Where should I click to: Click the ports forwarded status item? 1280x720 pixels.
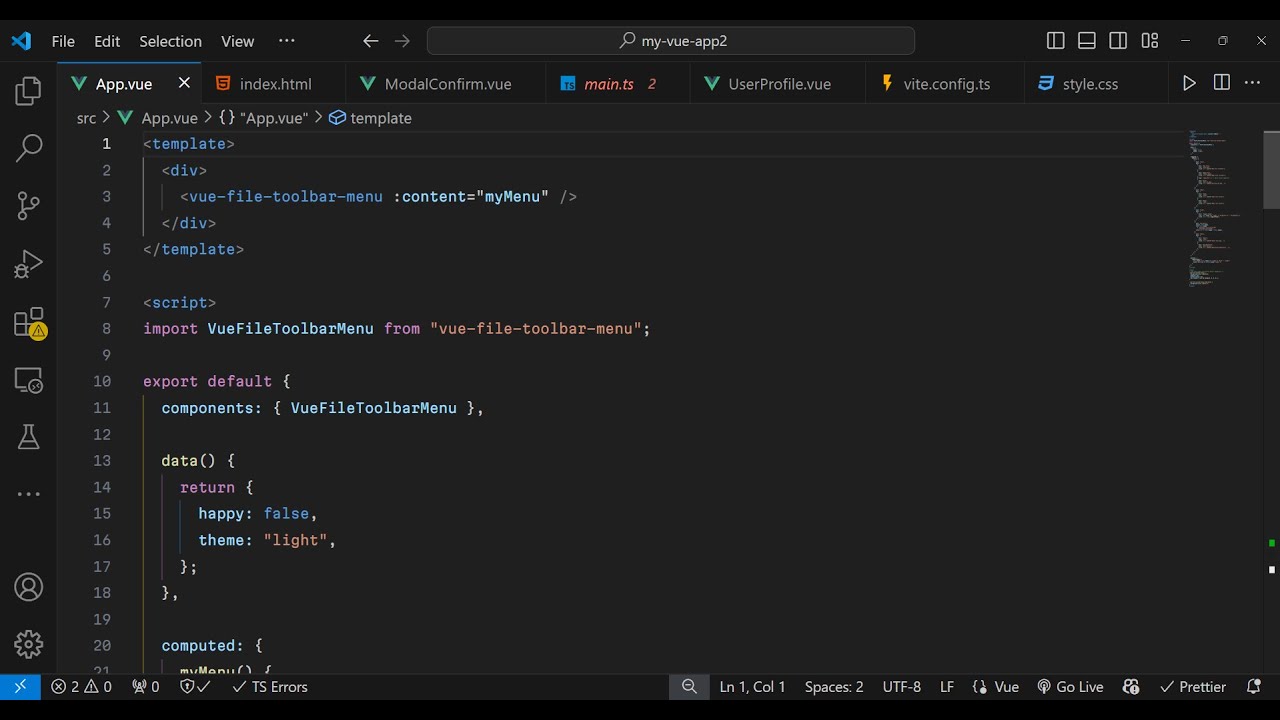[146, 687]
